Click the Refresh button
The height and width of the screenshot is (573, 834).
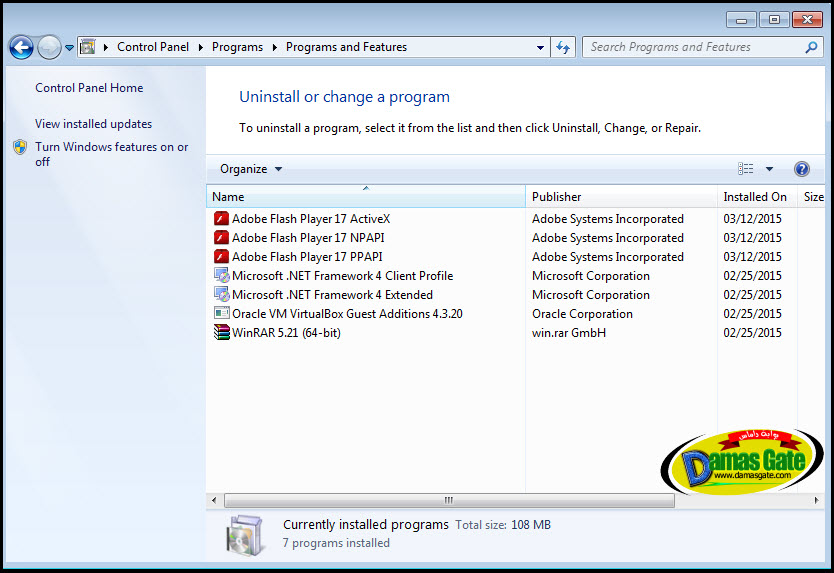tap(563, 48)
